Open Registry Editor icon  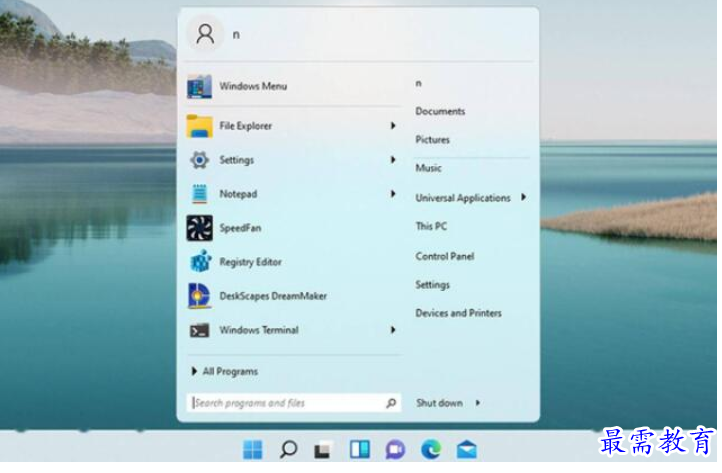tap(200, 262)
